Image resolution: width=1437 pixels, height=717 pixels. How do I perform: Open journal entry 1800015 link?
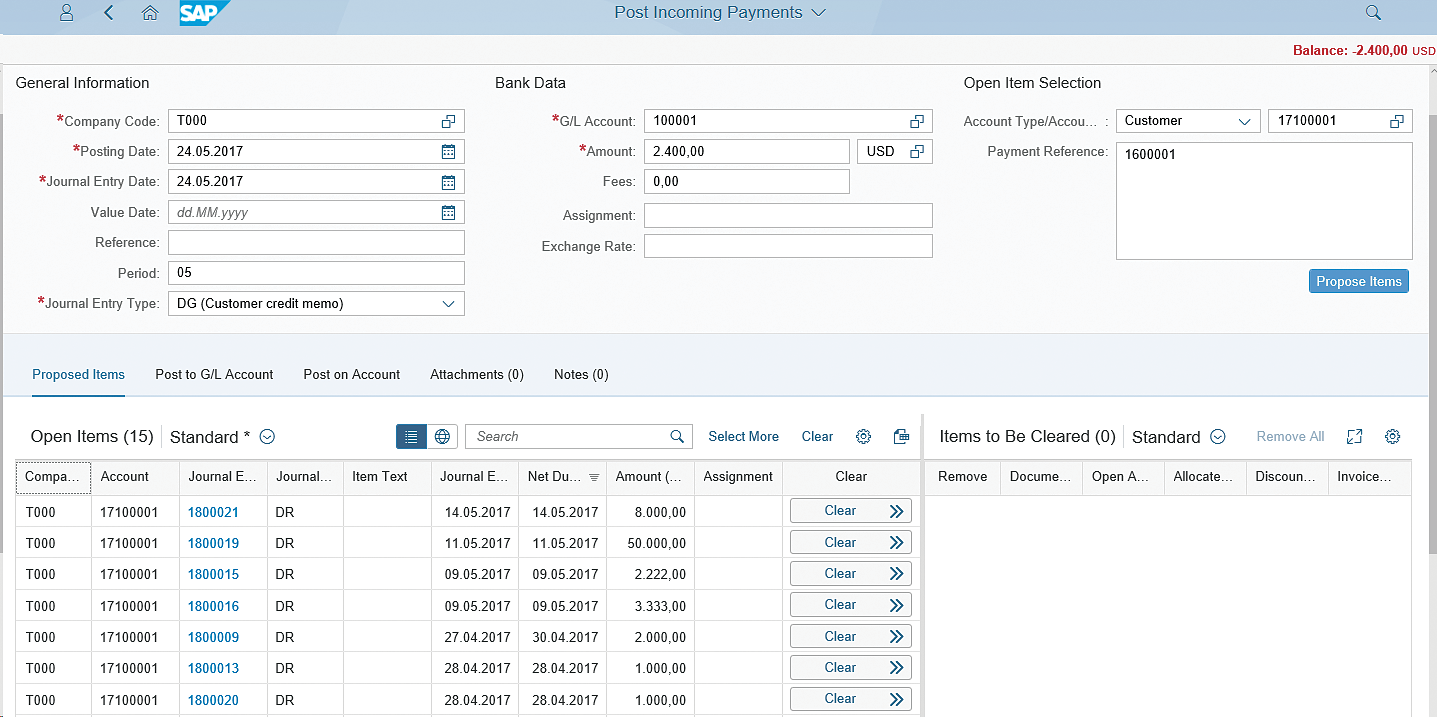pos(213,574)
